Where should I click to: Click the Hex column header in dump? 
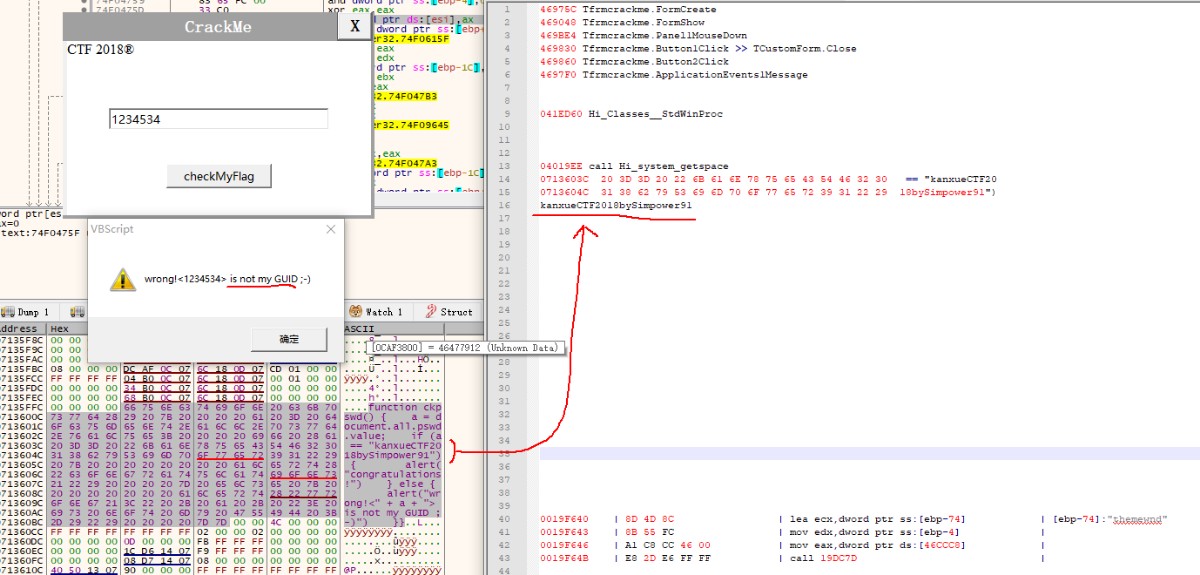coord(60,328)
